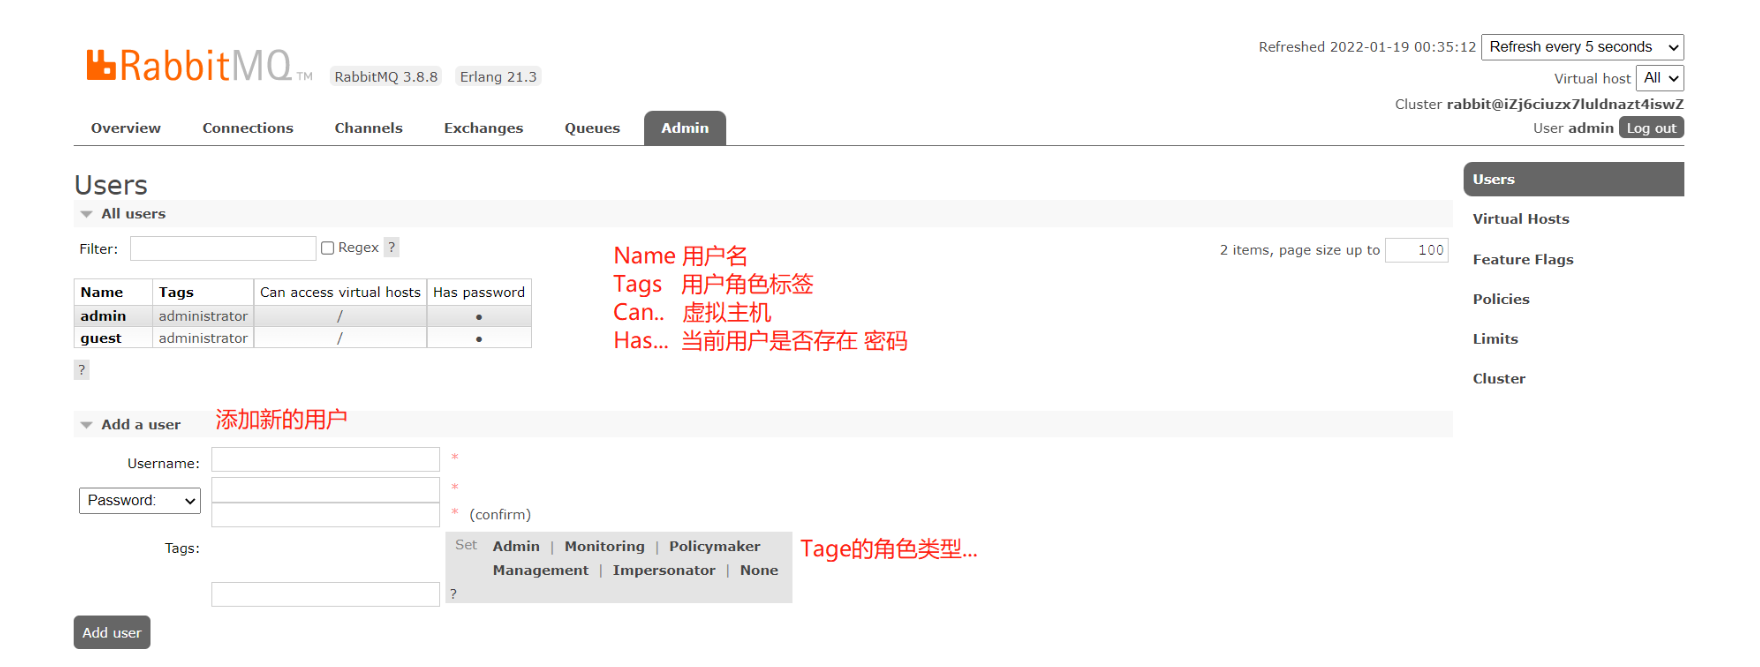Click the Add user button
Screen dimensions: 1760x667
(x=112, y=632)
